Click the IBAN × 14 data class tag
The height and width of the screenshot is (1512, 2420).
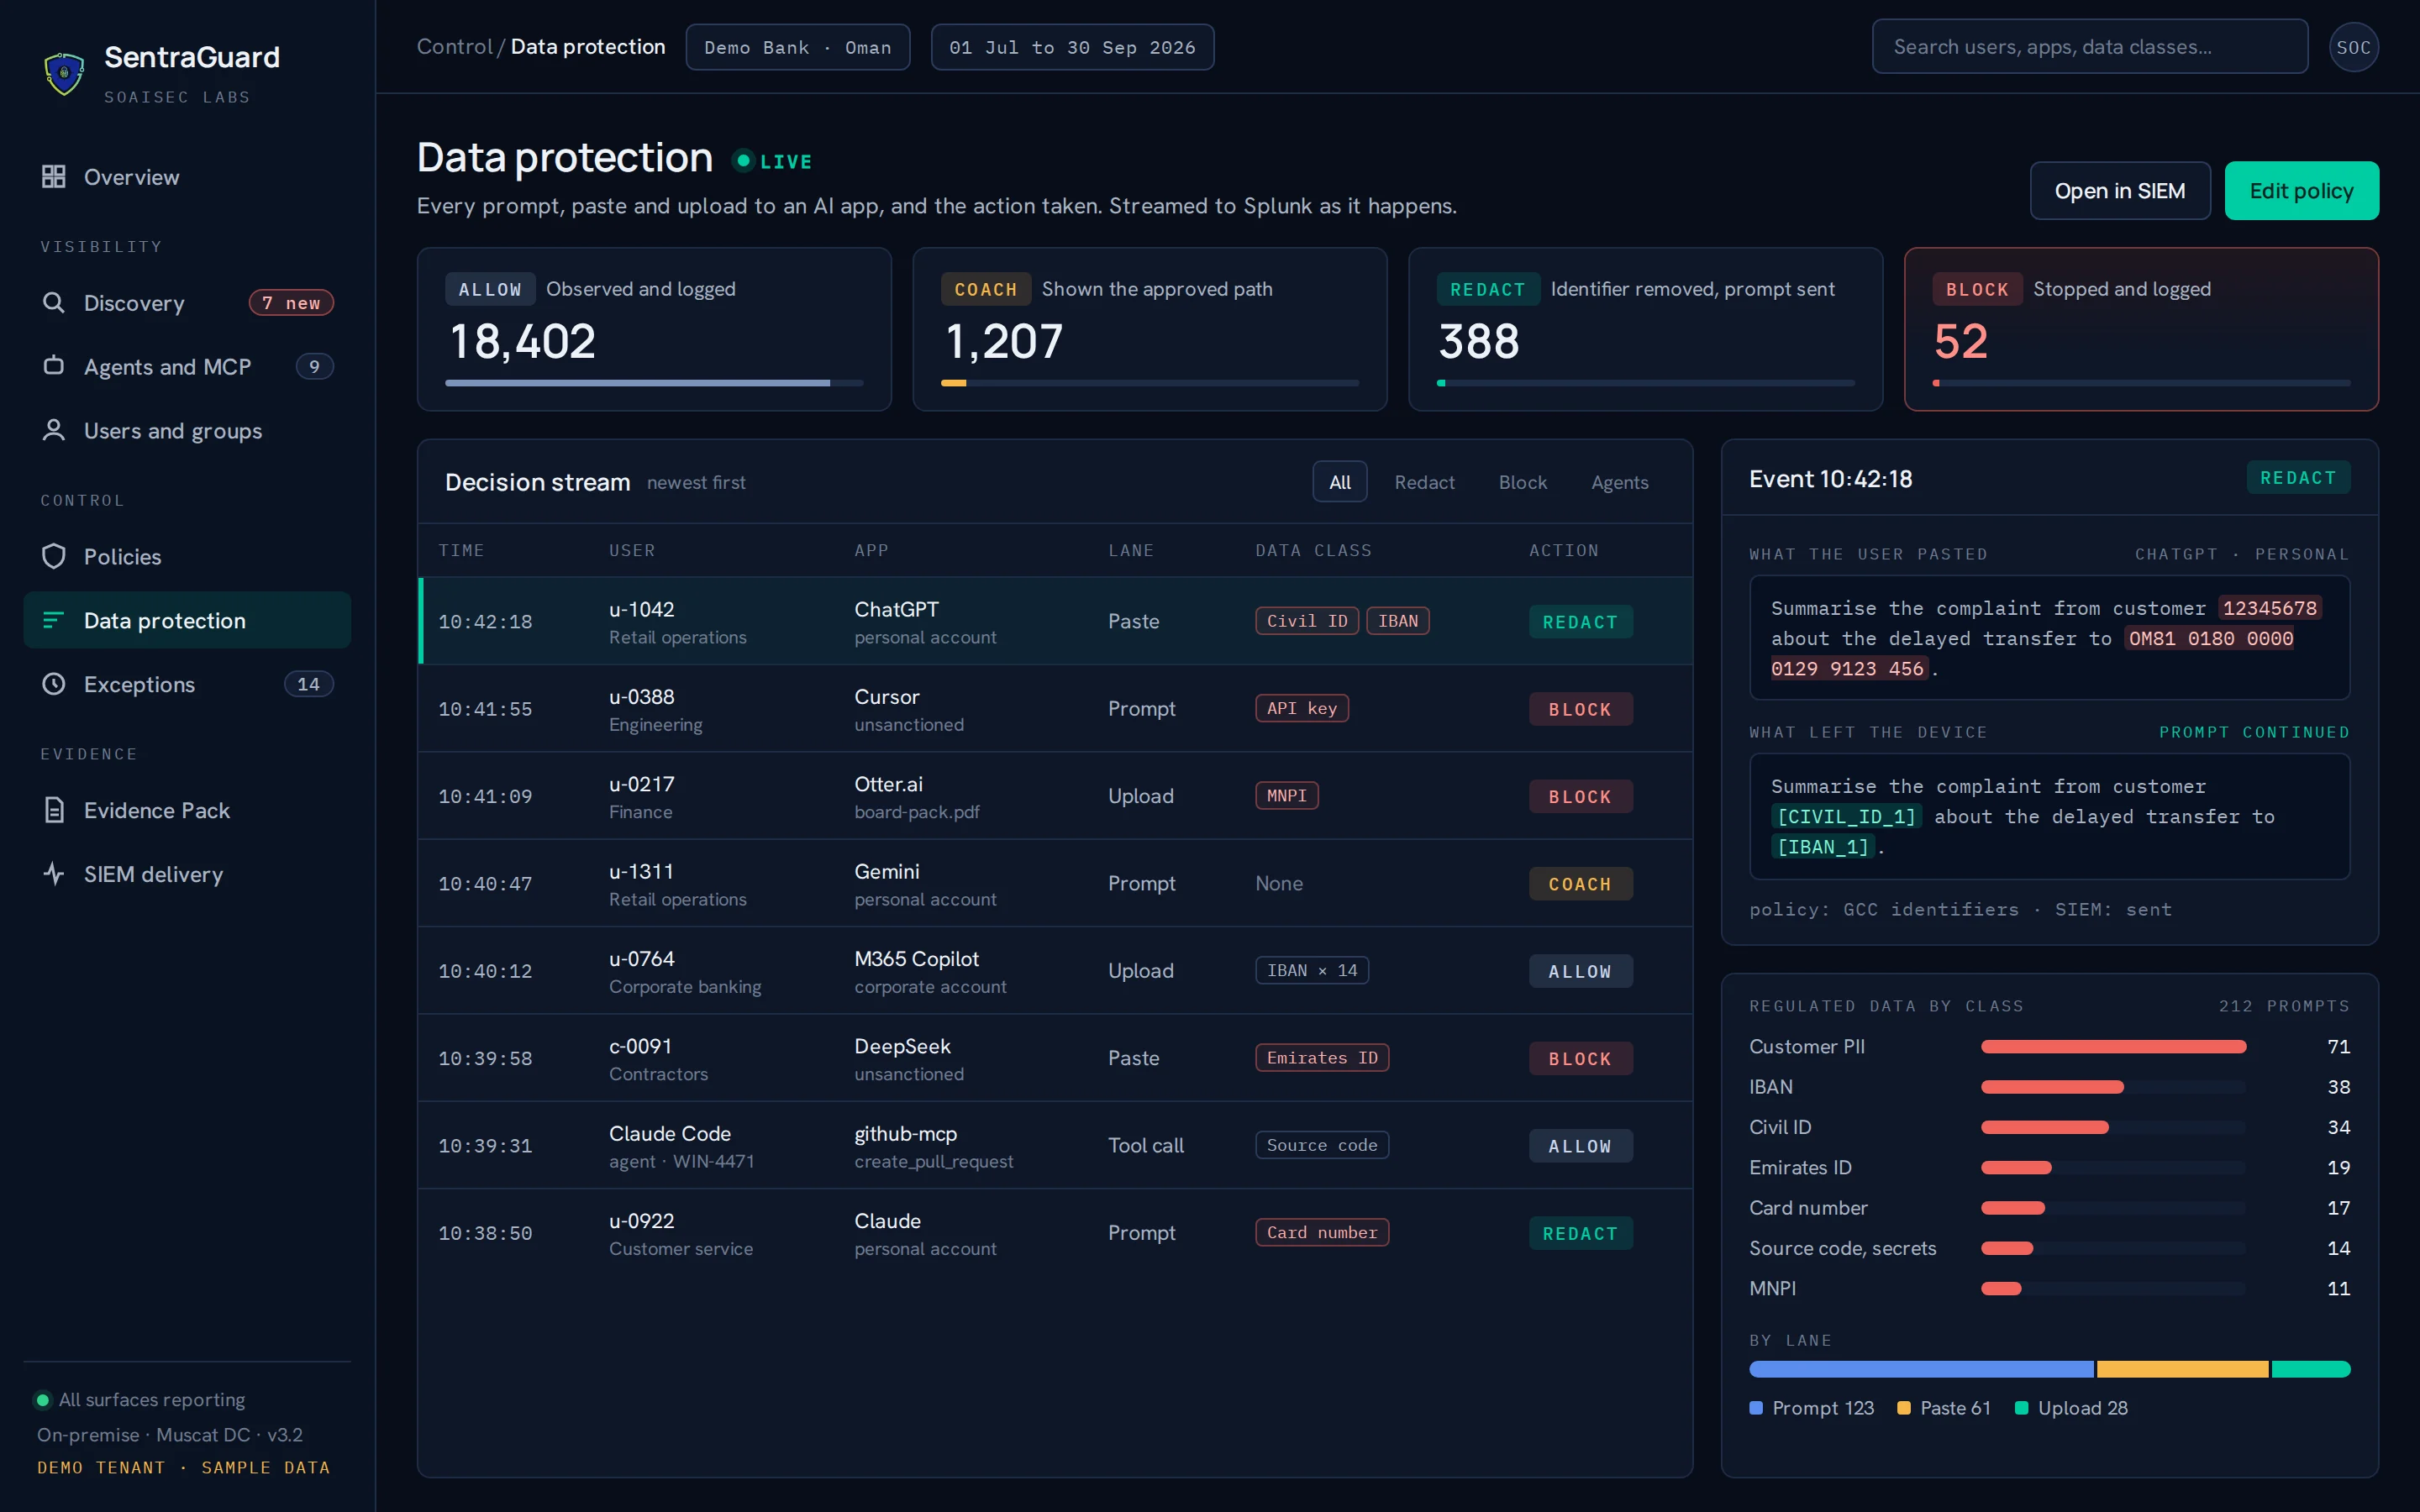(1312, 971)
